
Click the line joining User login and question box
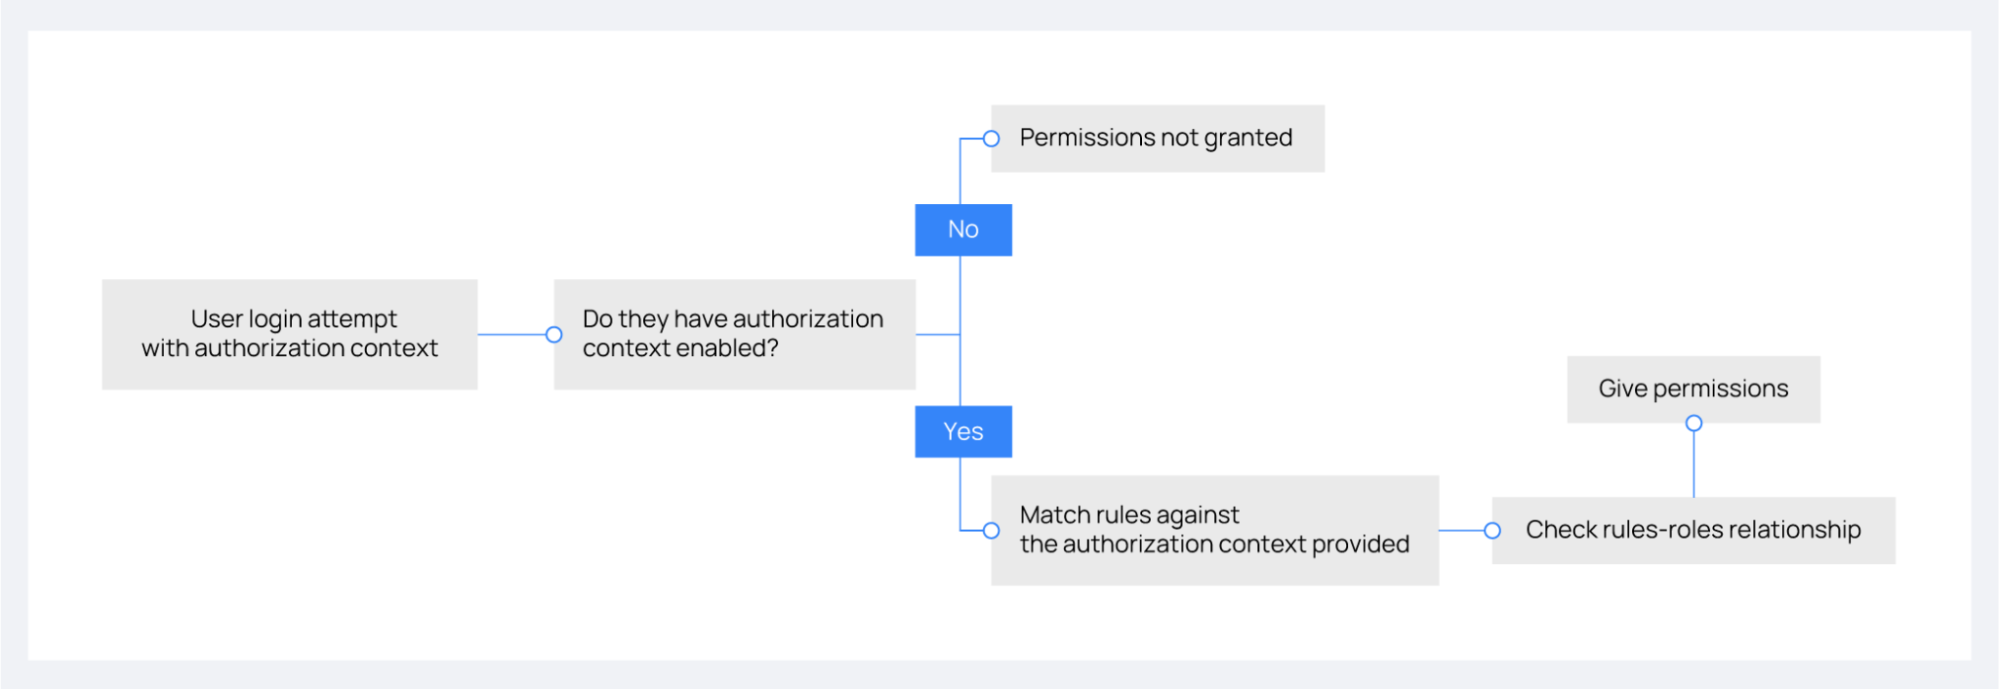[512, 334]
